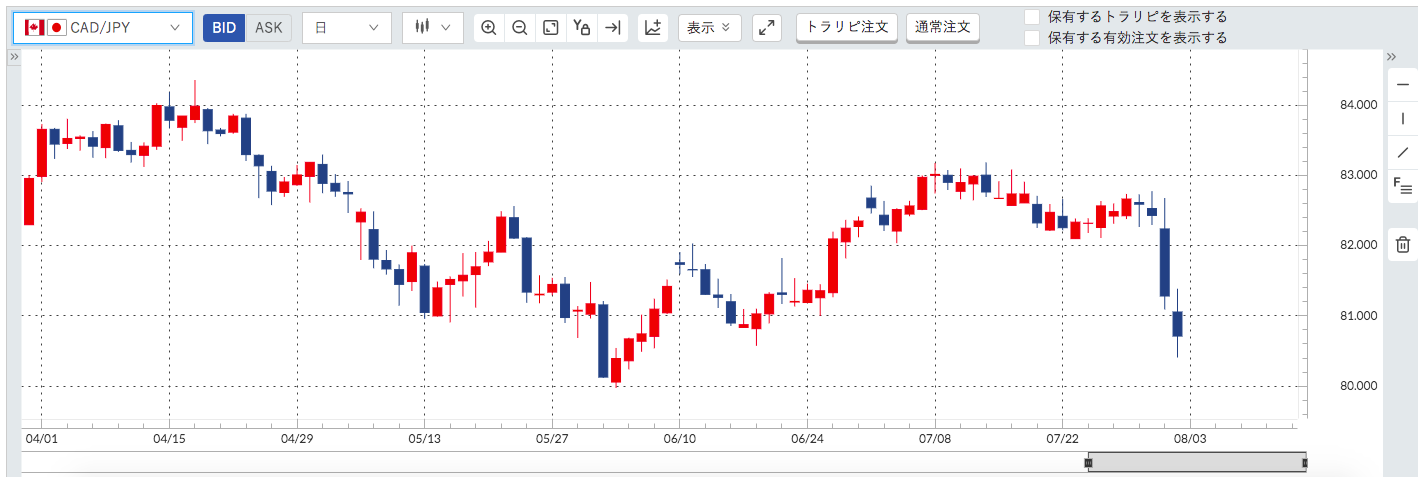The image size is (1418, 477).
Task: Zoom out of the chart
Action: click(x=520, y=28)
